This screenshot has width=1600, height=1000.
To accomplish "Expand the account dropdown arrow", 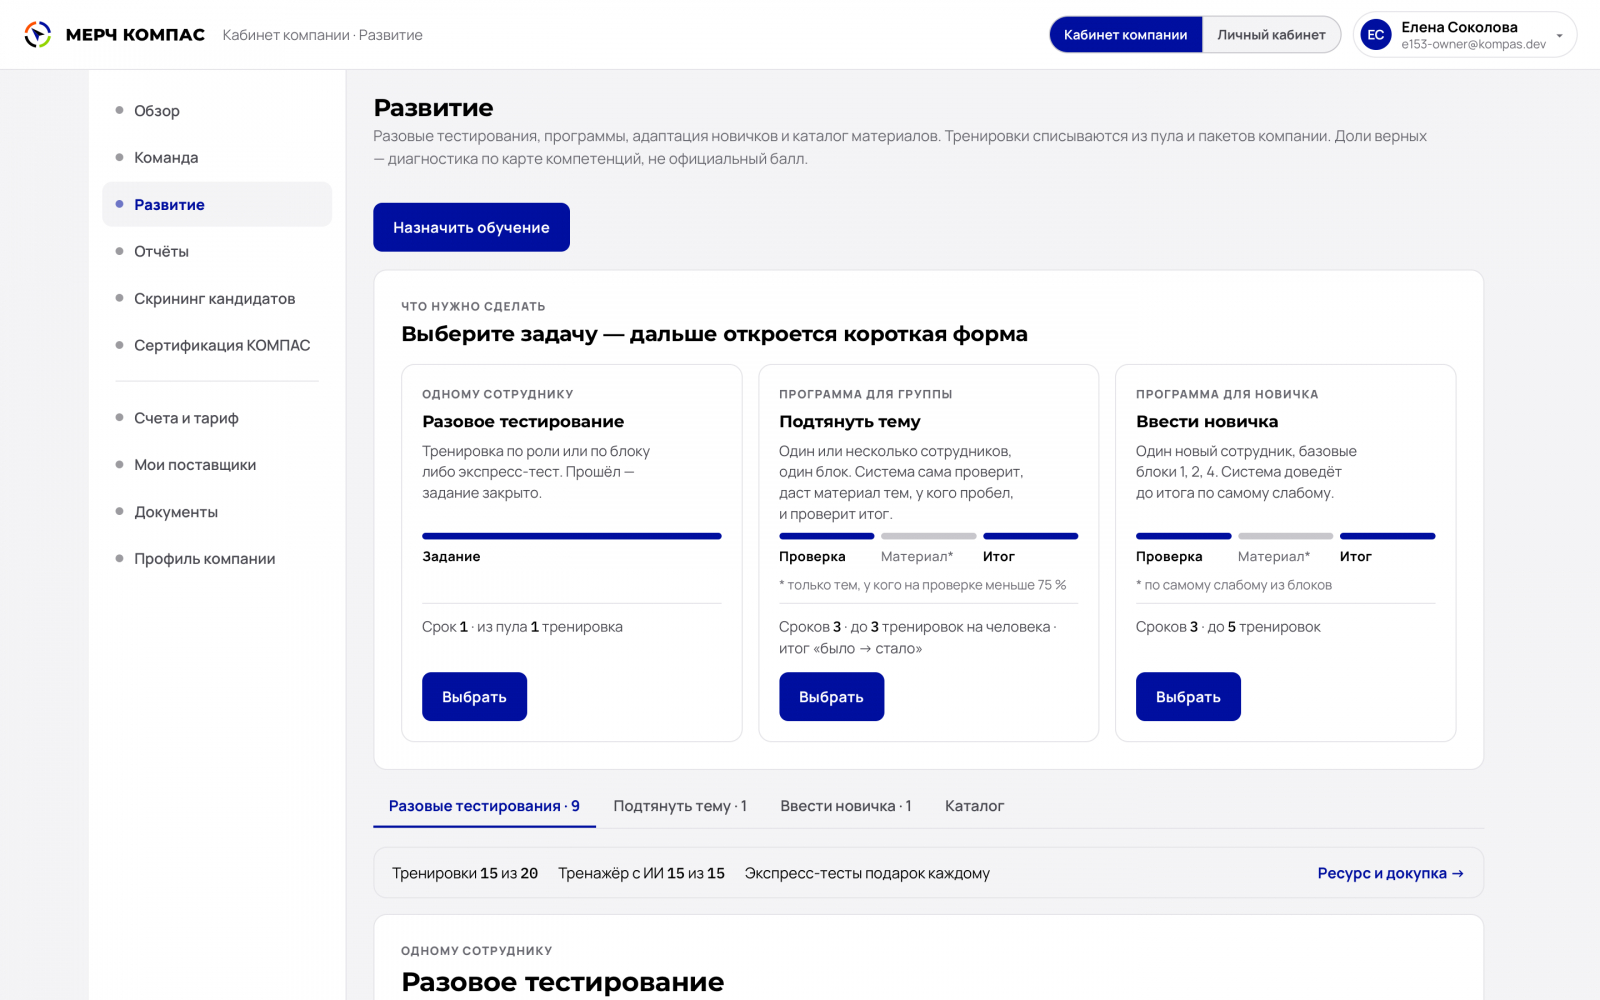I will [1559, 36].
